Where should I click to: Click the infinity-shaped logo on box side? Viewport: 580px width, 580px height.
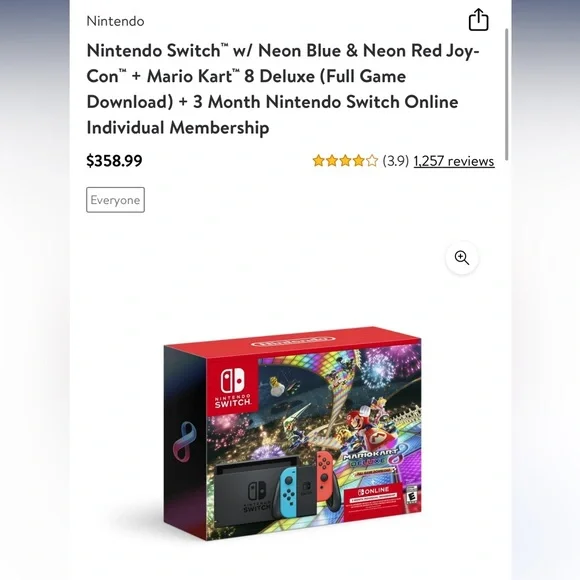point(185,441)
